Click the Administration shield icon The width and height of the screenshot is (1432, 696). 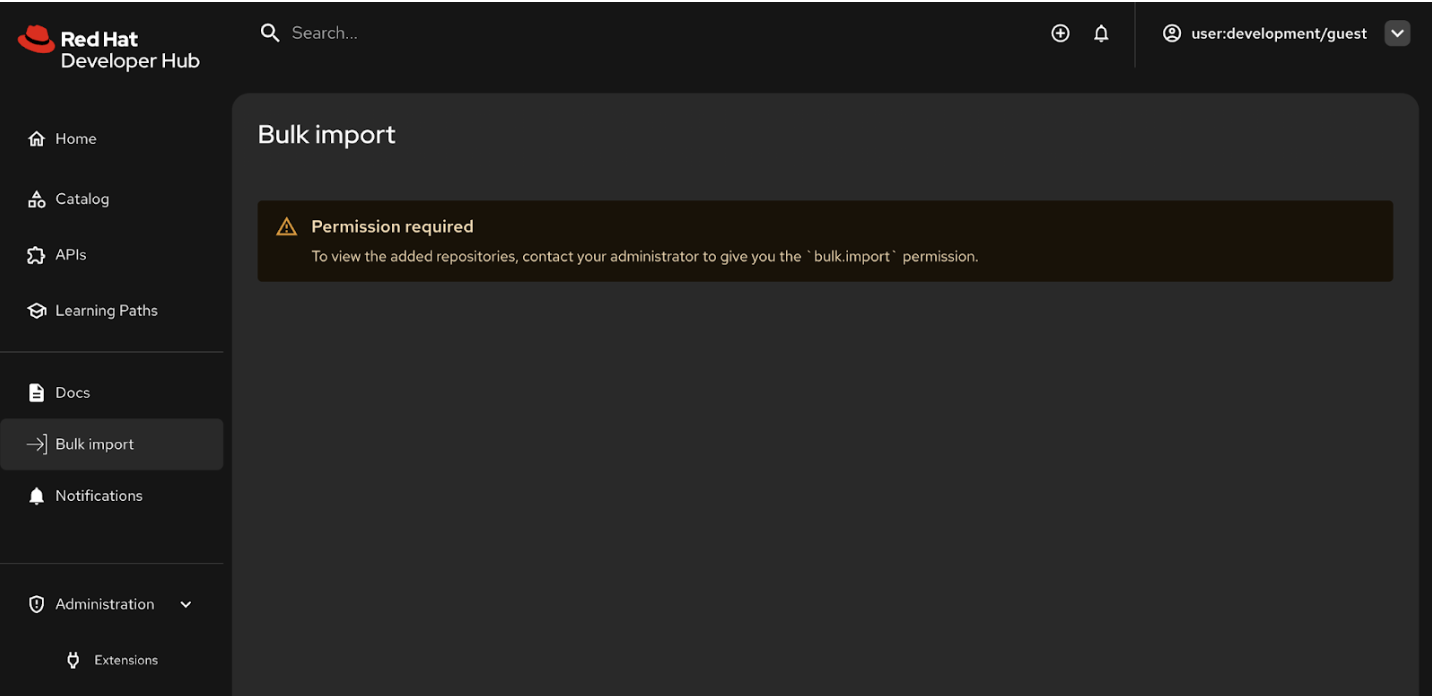37,604
